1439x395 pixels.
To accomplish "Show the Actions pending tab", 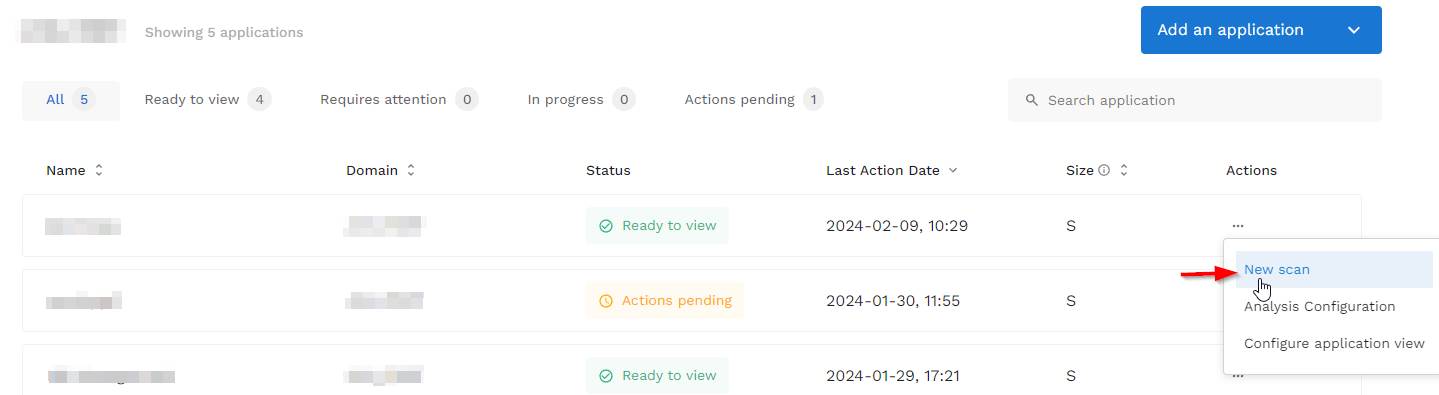I will (754, 100).
